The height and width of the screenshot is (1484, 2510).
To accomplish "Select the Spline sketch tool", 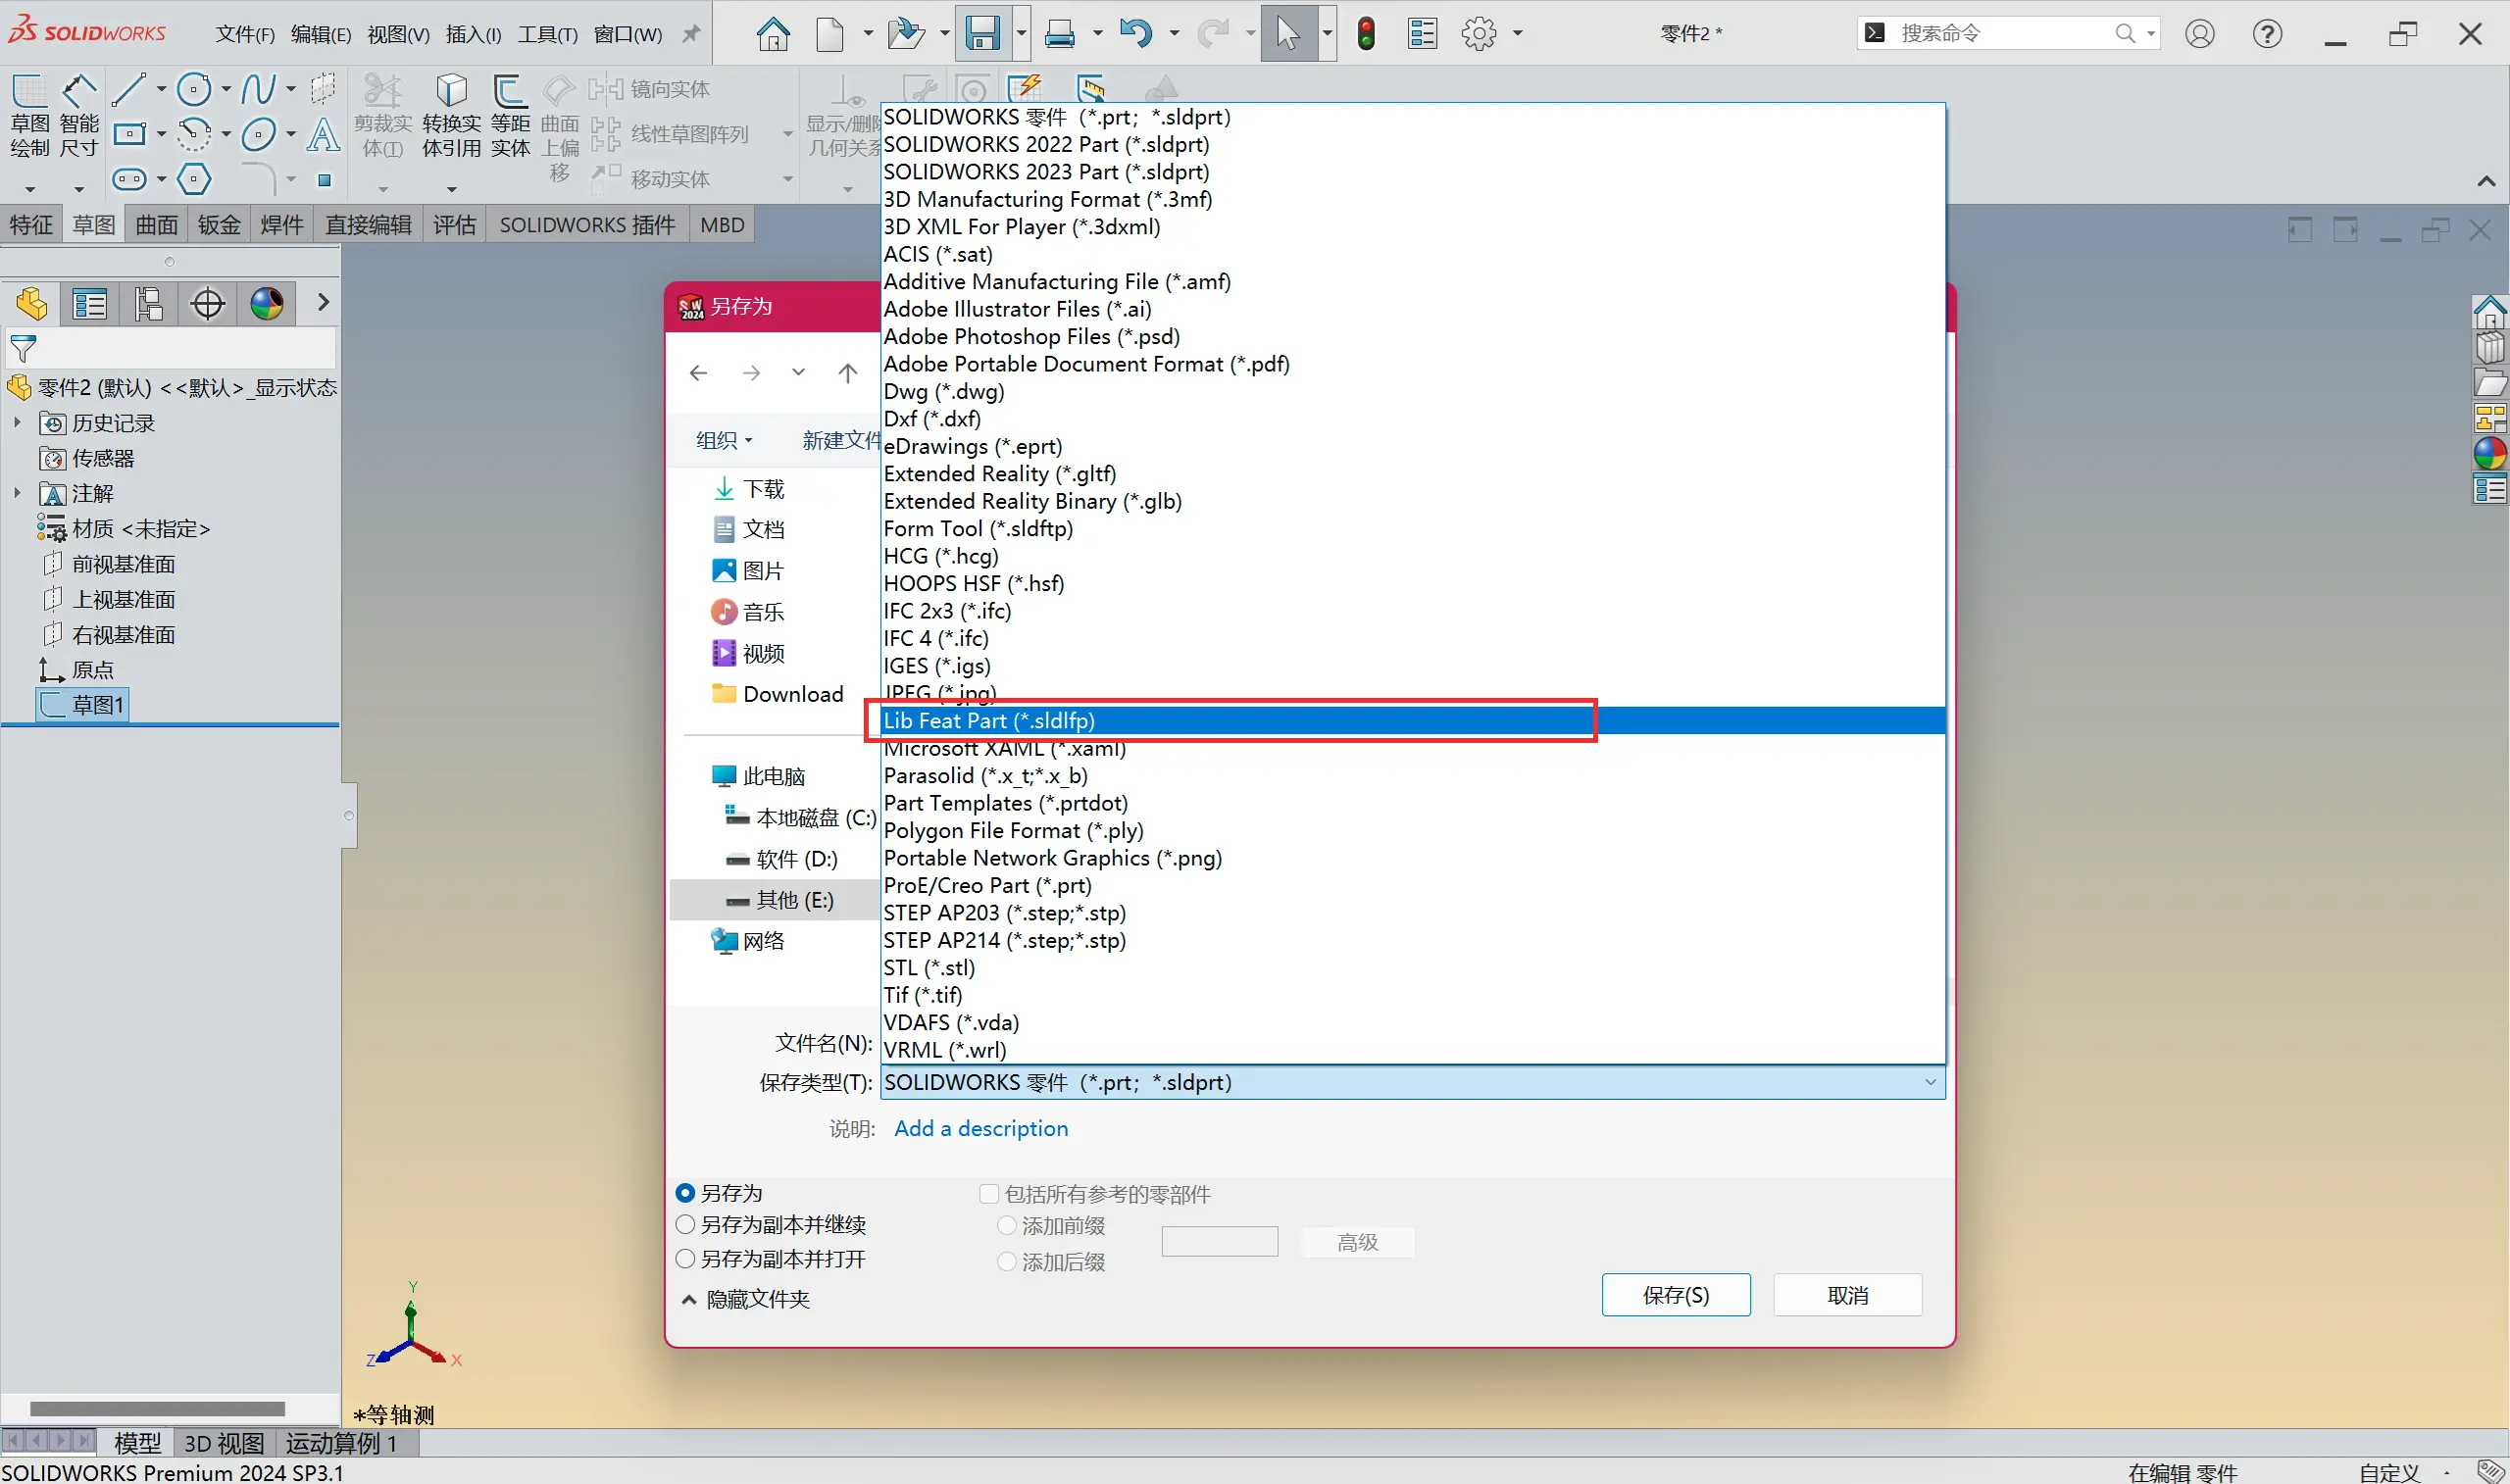I will [x=258, y=89].
